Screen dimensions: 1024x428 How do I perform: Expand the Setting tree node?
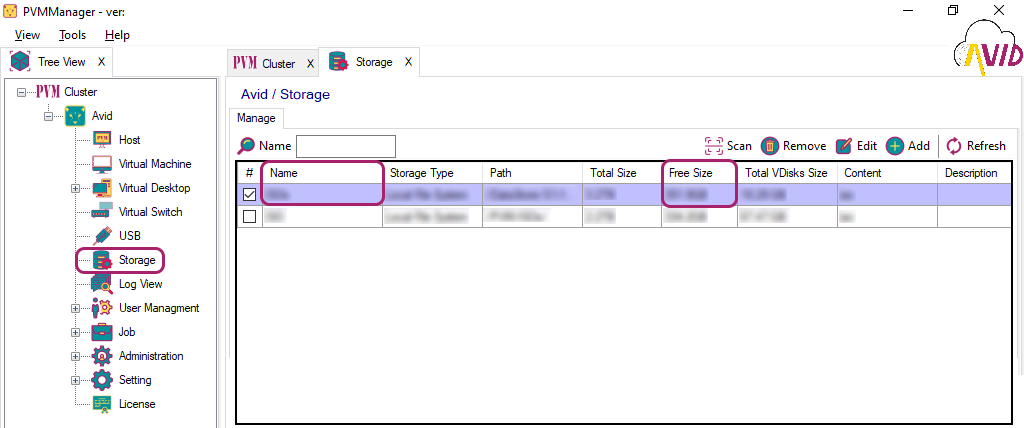pyautogui.click(x=75, y=380)
